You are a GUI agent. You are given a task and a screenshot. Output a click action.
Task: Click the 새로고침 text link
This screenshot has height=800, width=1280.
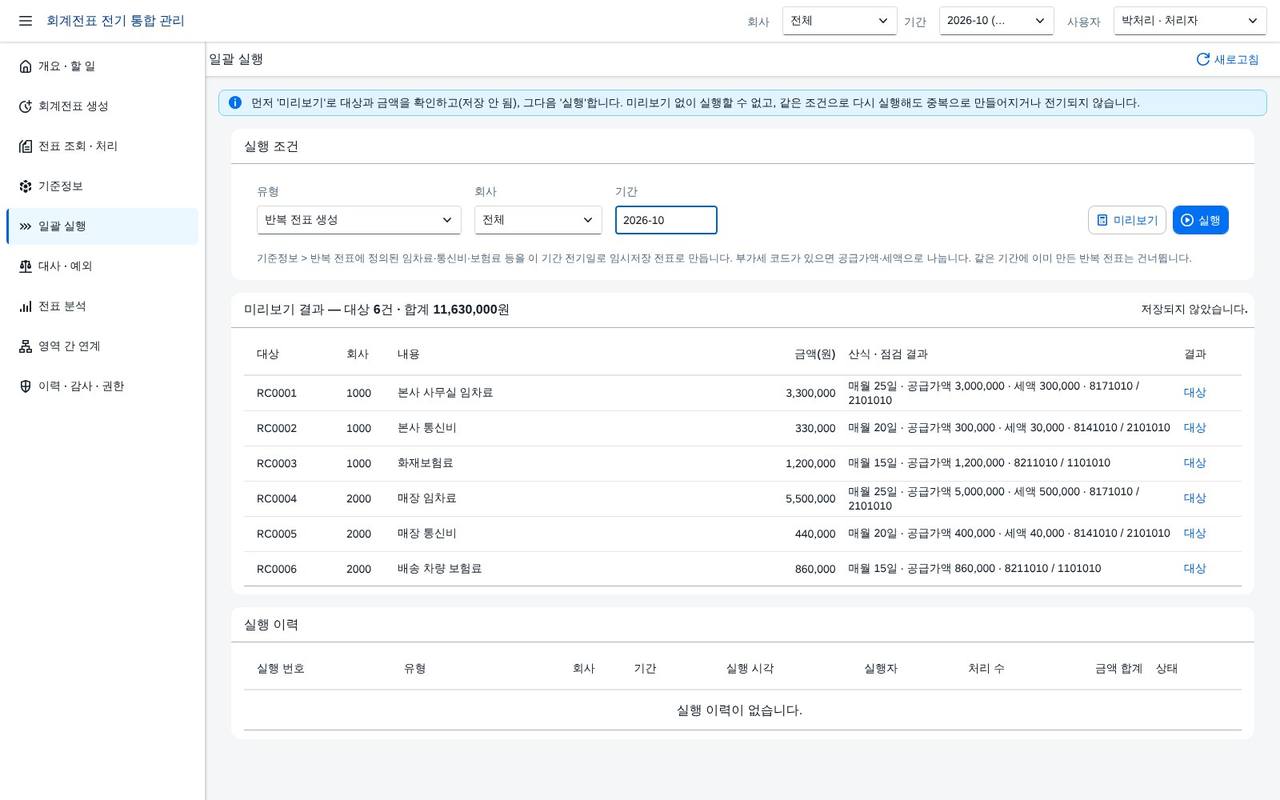(1236, 59)
